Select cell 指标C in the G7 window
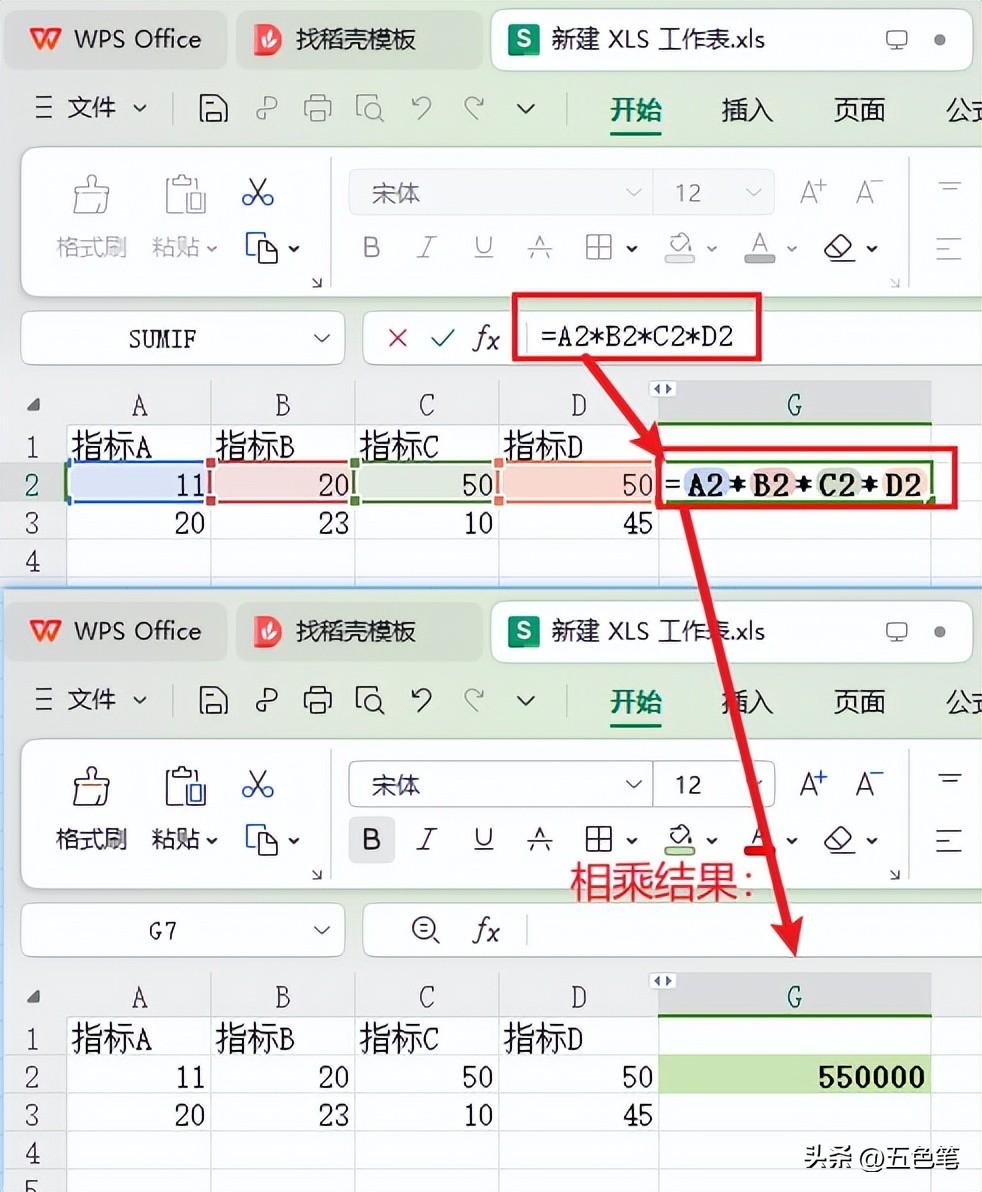 click(x=426, y=1038)
